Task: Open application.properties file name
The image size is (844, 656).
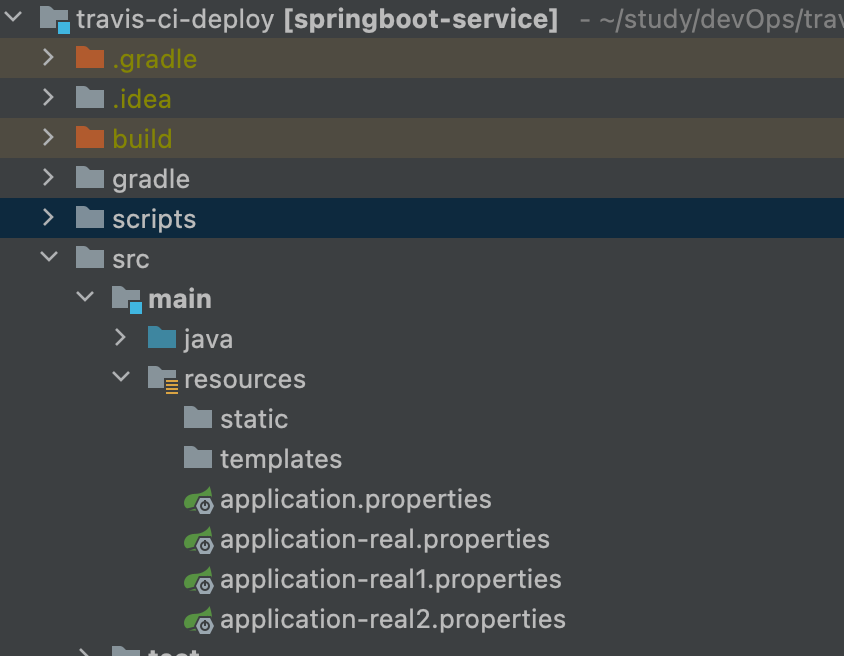Action: [356, 500]
